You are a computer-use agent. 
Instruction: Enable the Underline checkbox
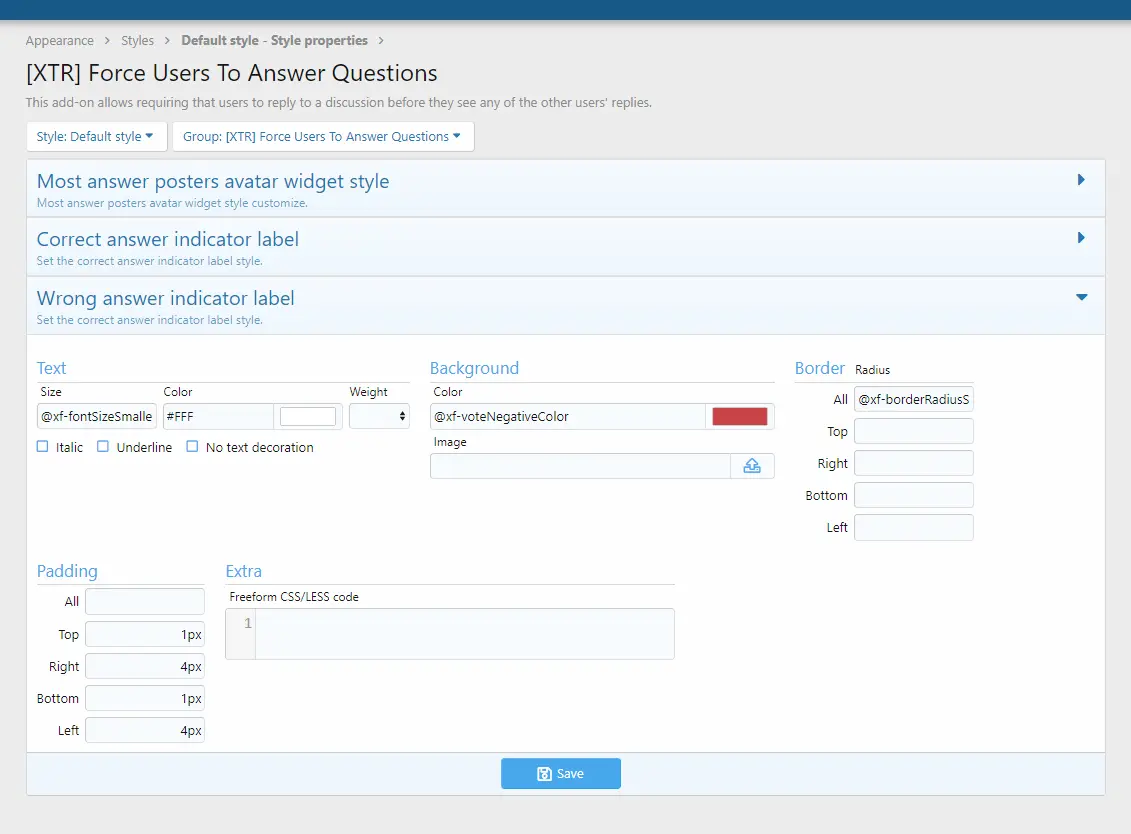pos(103,447)
